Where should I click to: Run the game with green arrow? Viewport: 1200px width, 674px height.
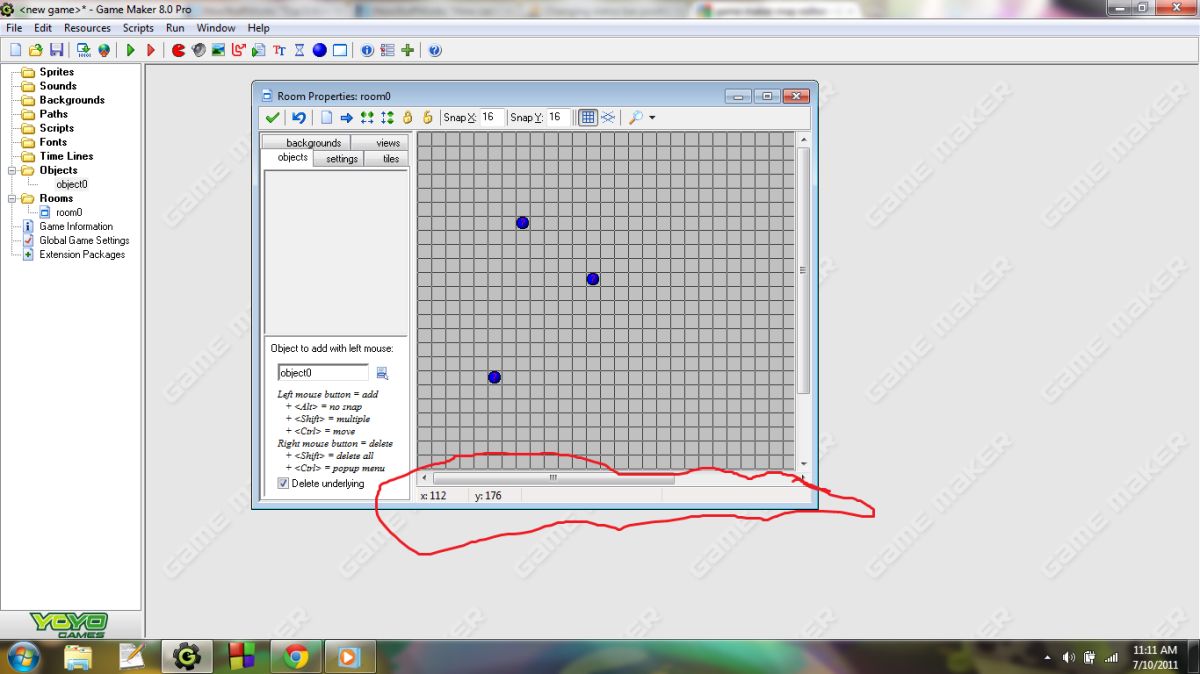(x=131, y=50)
